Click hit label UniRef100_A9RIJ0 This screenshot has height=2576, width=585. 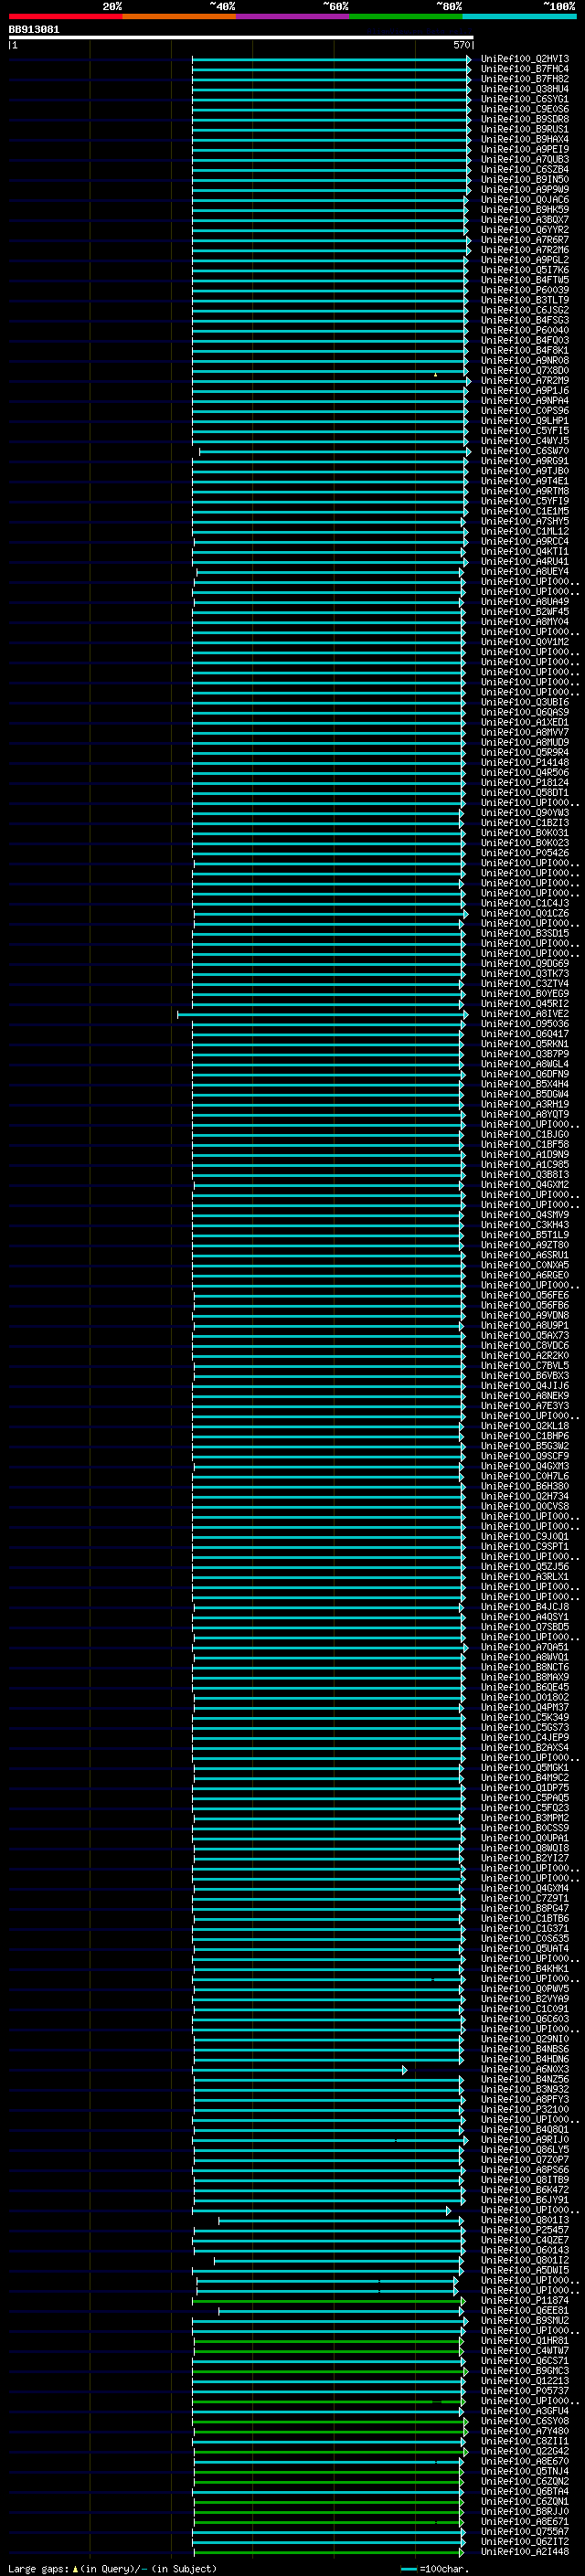click(x=525, y=2140)
